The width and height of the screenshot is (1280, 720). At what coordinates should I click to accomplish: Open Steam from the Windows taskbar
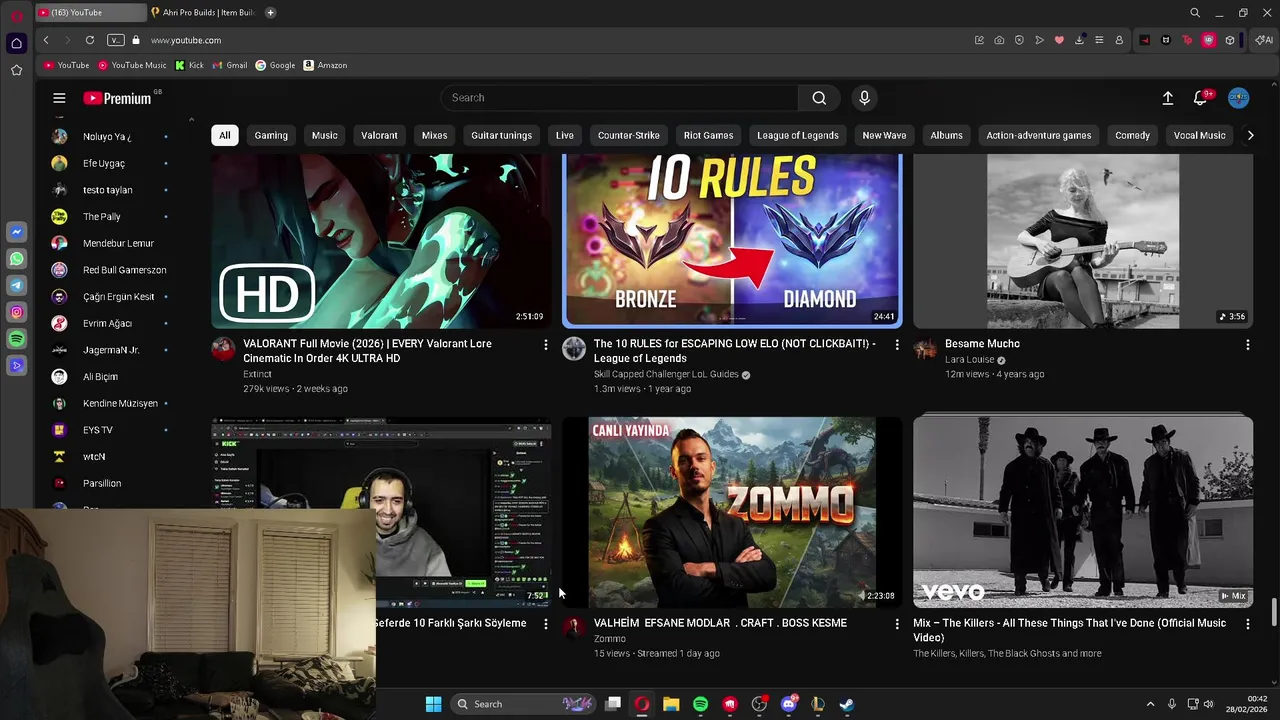click(846, 704)
